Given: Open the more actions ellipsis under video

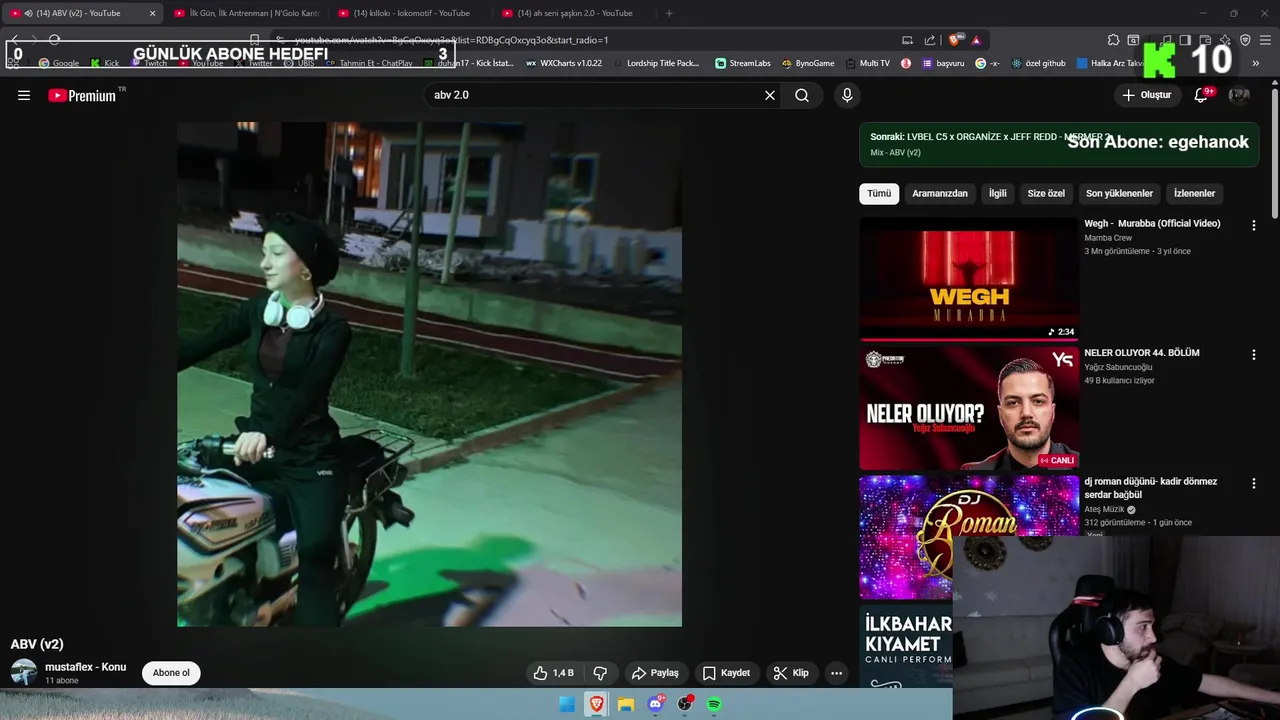Looking at the screenshot, I should [837, 673].
